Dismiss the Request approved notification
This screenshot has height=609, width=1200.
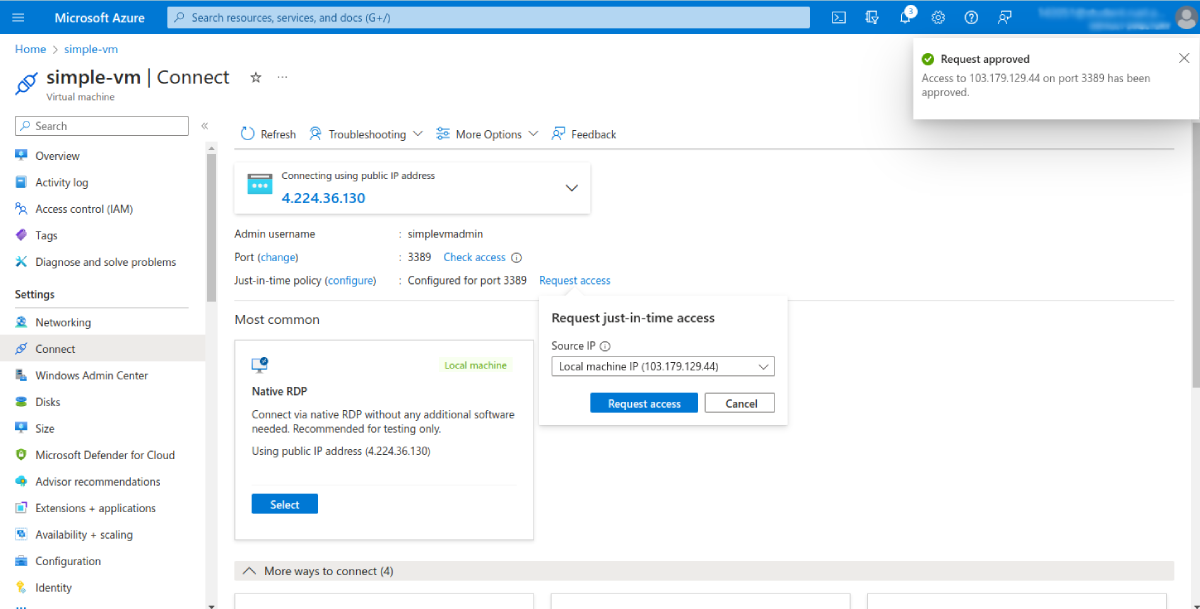coord(1184,58)
